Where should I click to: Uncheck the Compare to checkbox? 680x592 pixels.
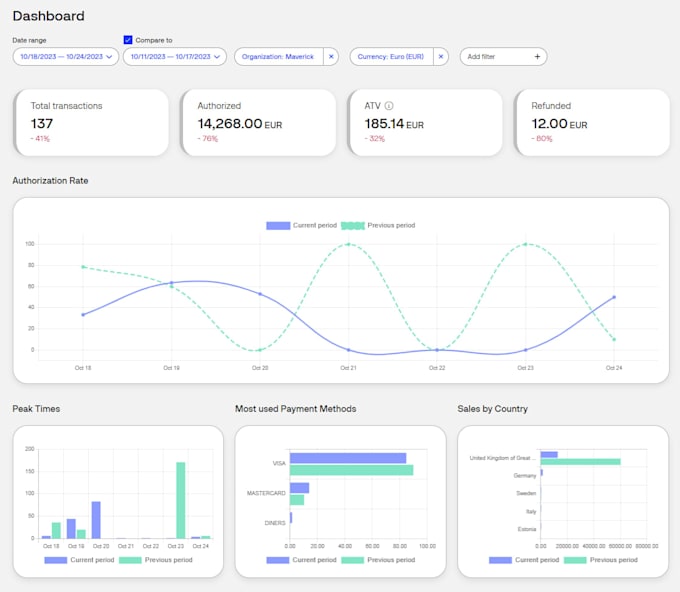(128, 40)
